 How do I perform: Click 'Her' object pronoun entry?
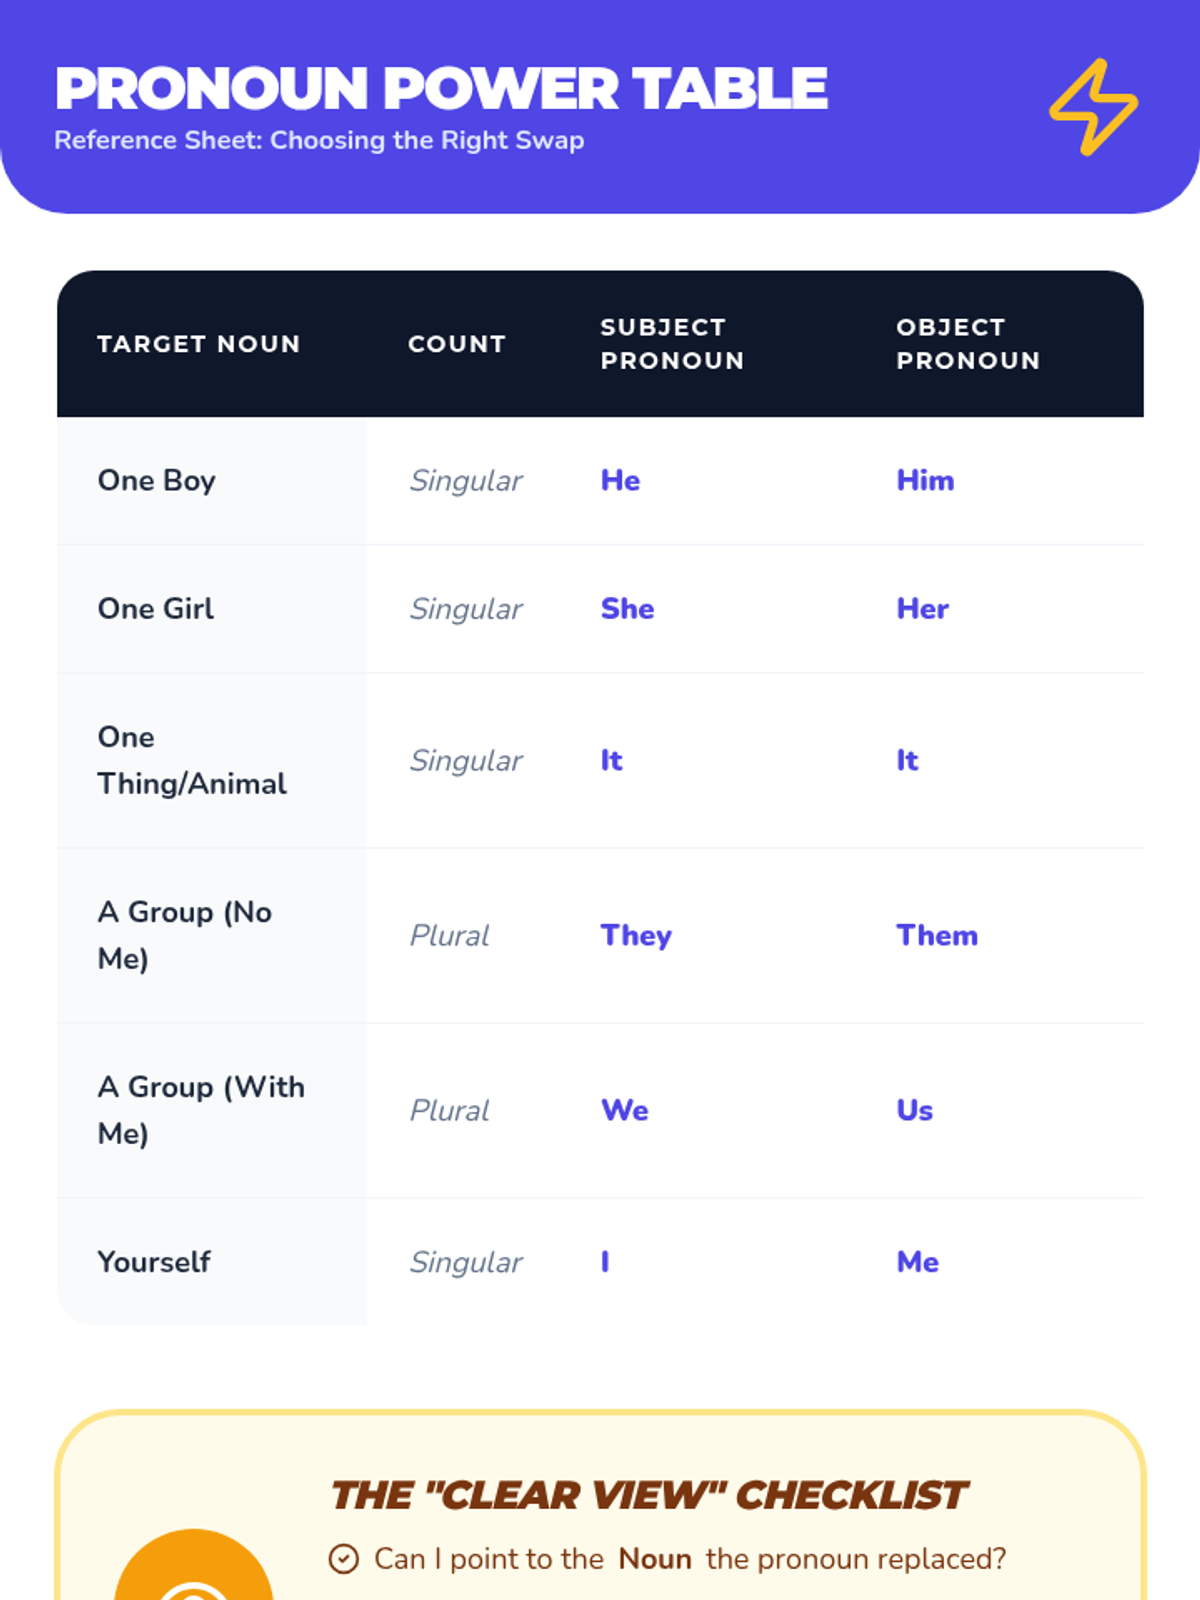click(x=922, y=609)
